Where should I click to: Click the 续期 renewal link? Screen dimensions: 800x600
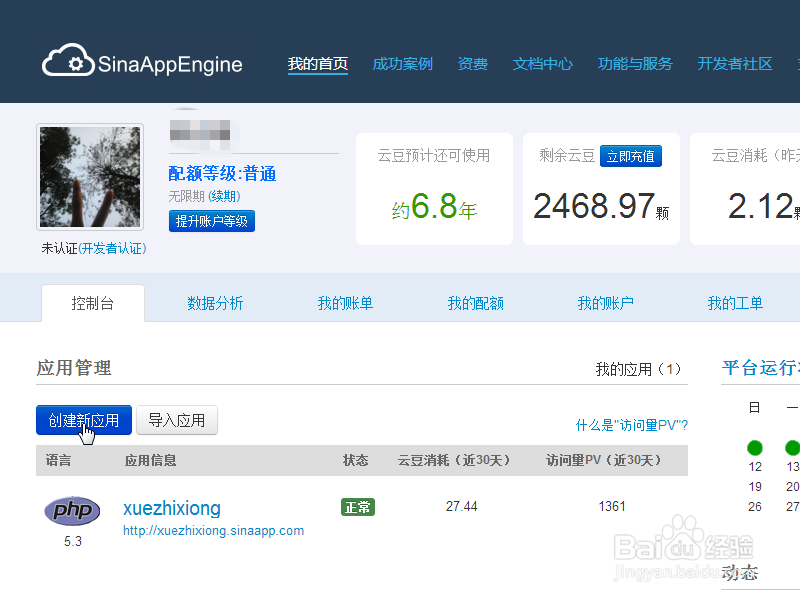tap(224, 196)
